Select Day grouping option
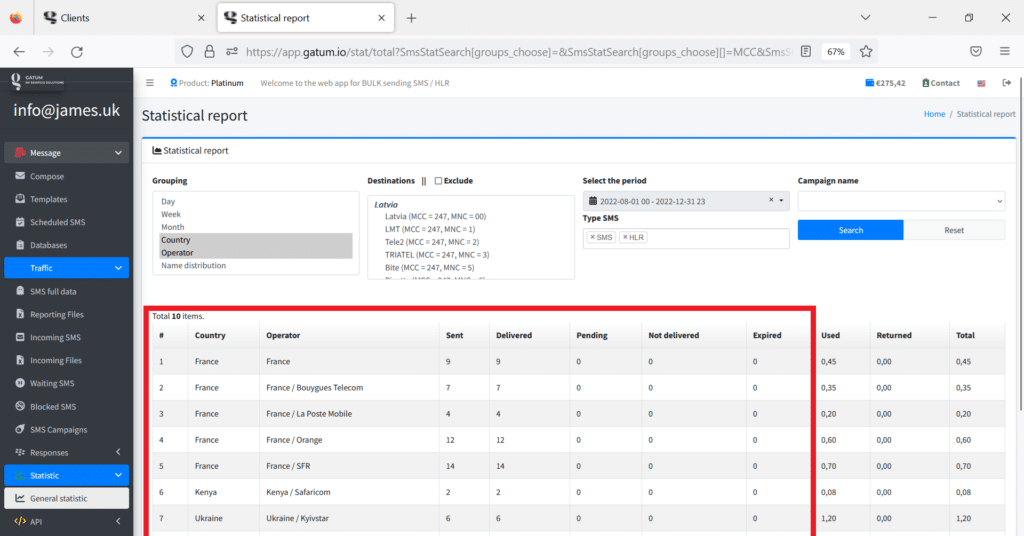 tap(256, 202)
